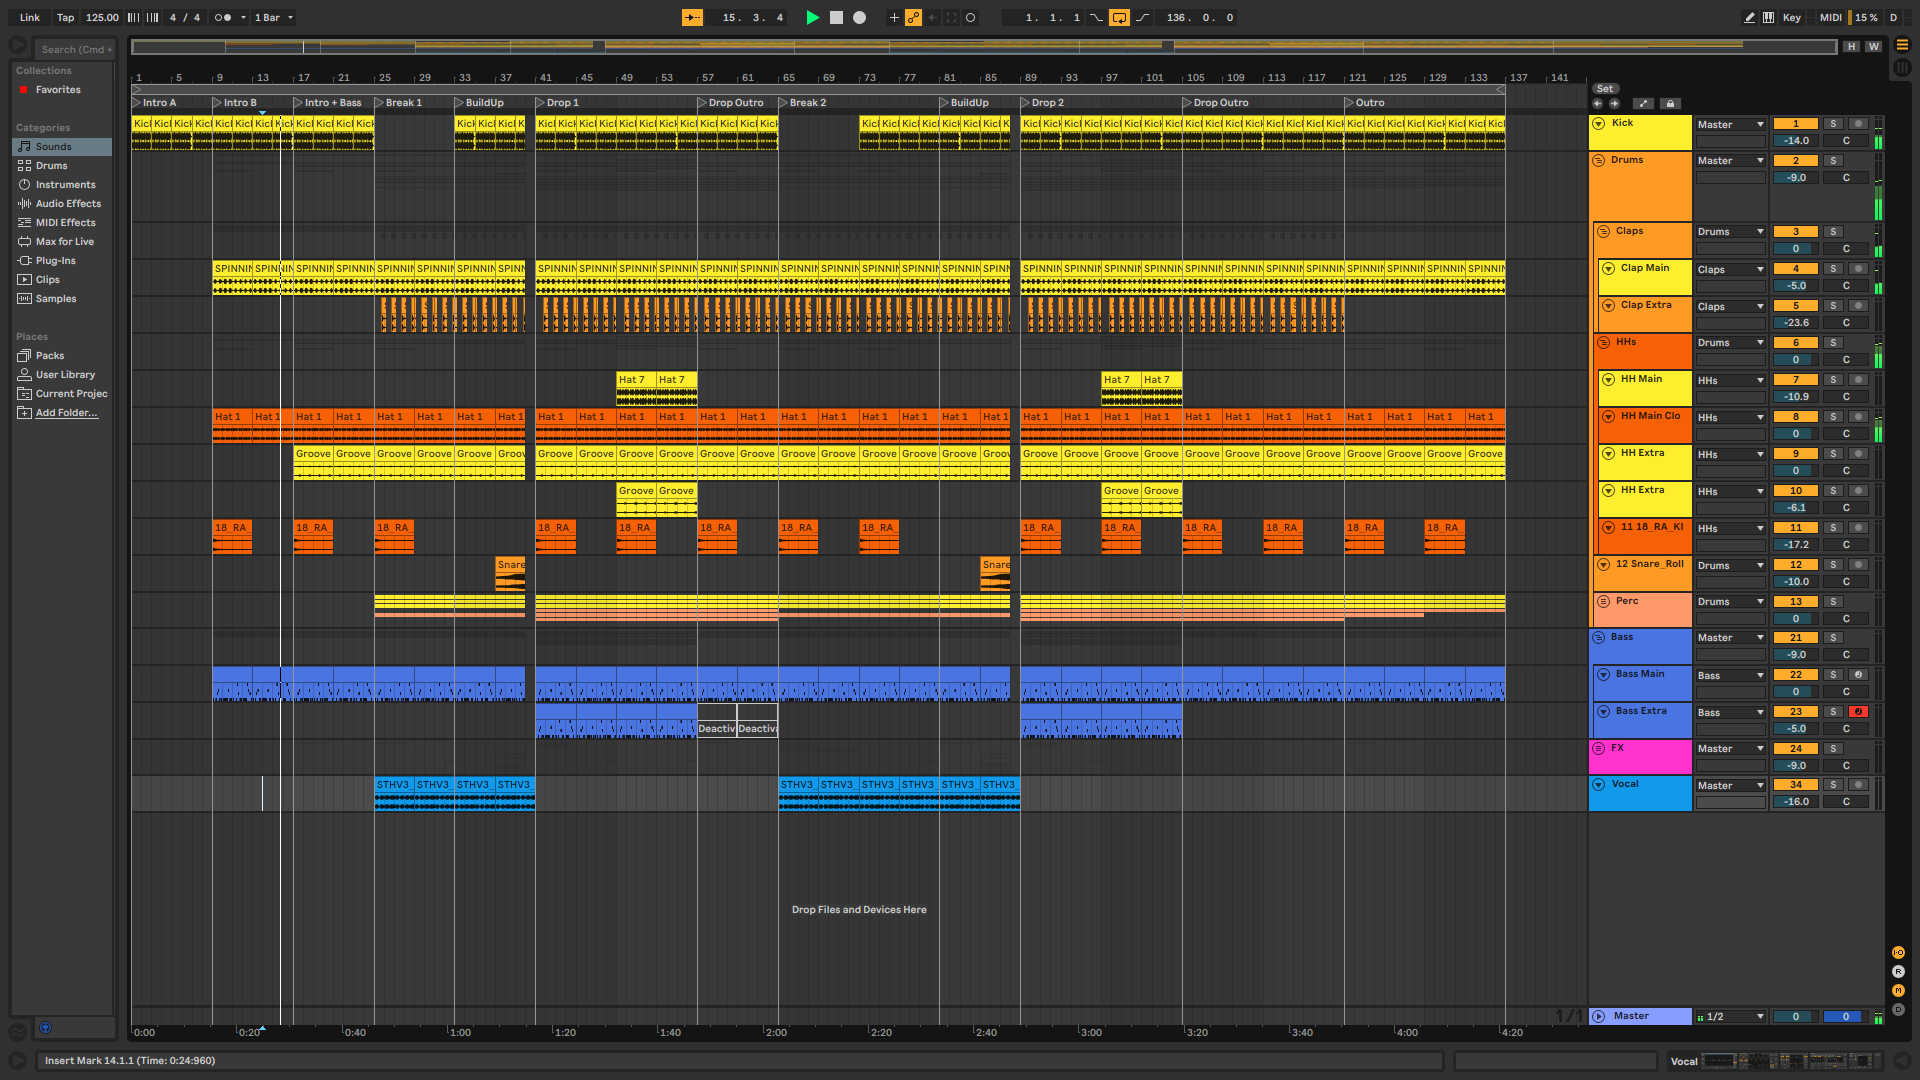
Task: Click the browser search field
Action: 74,49
